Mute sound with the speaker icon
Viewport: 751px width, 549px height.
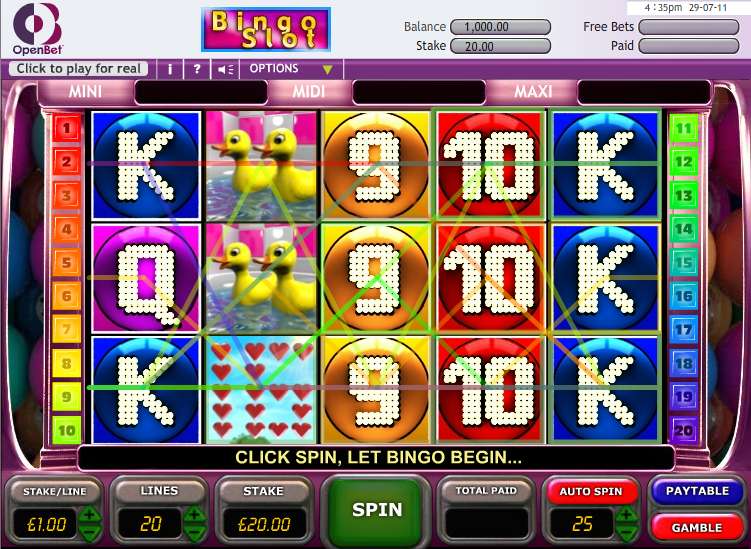tap(225, 69)
